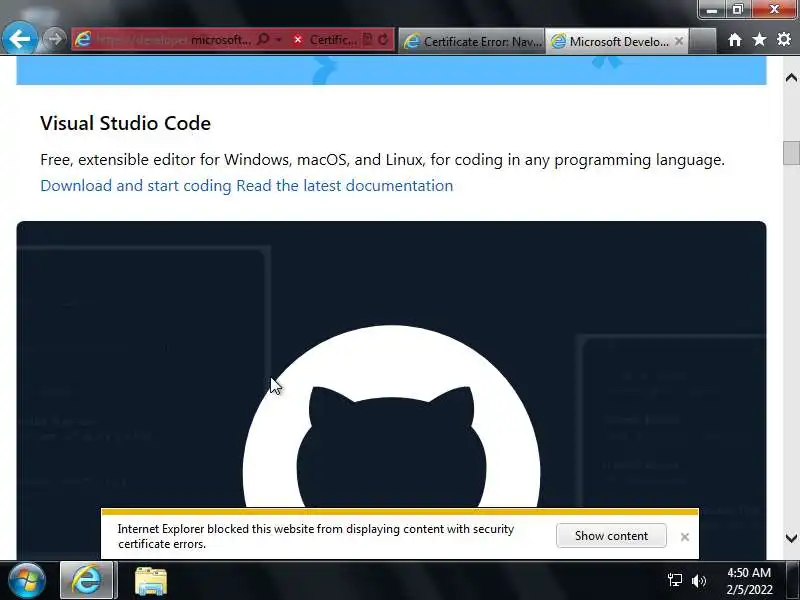The width and height of the screenshot is (800, 600).
Task: Open the Windows Start menu orb
Action: 27,581
